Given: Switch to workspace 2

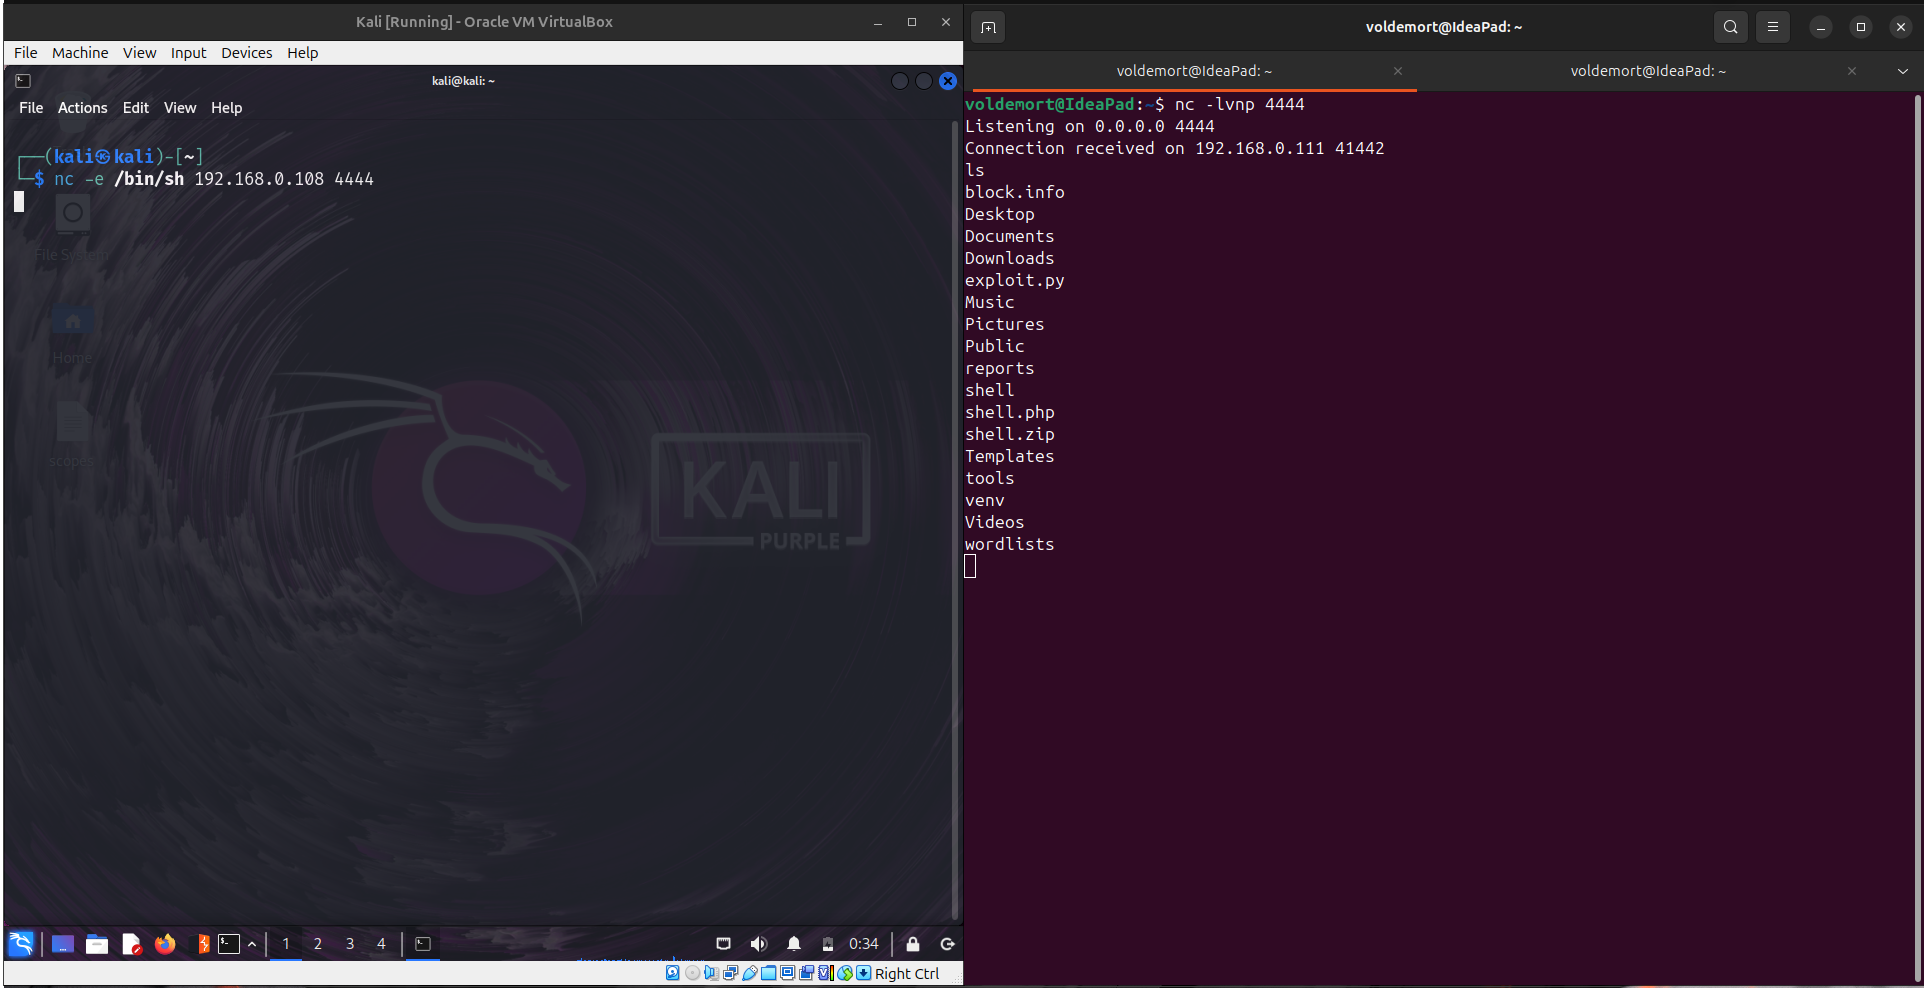Looking at the screenshot, I should pos(318,944).
